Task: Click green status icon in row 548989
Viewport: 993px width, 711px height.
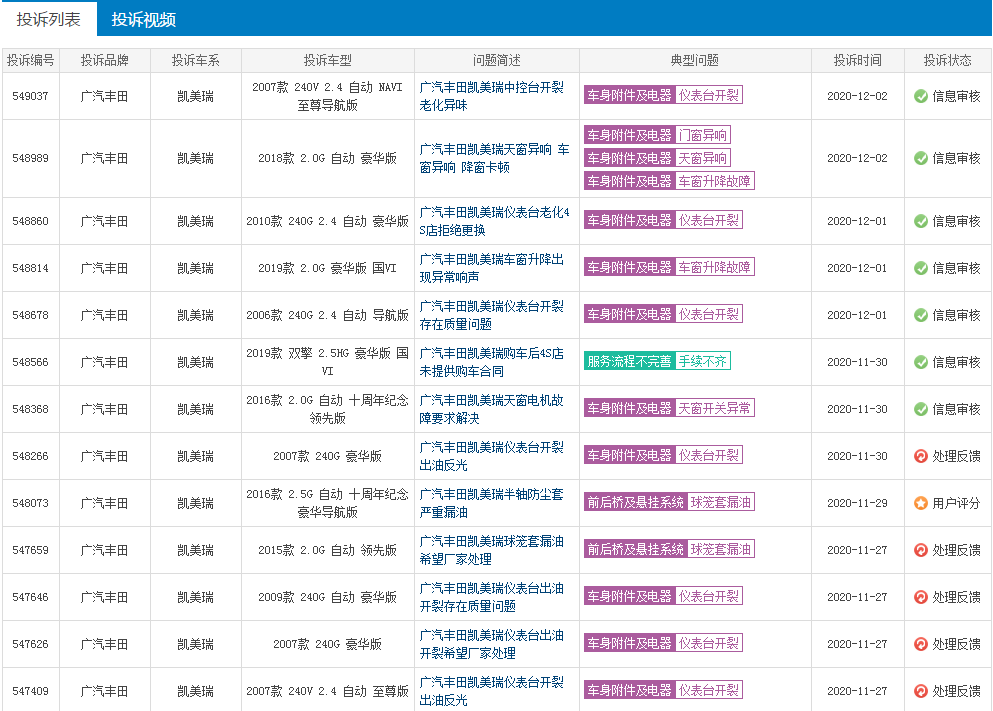Action: (921, 158)
